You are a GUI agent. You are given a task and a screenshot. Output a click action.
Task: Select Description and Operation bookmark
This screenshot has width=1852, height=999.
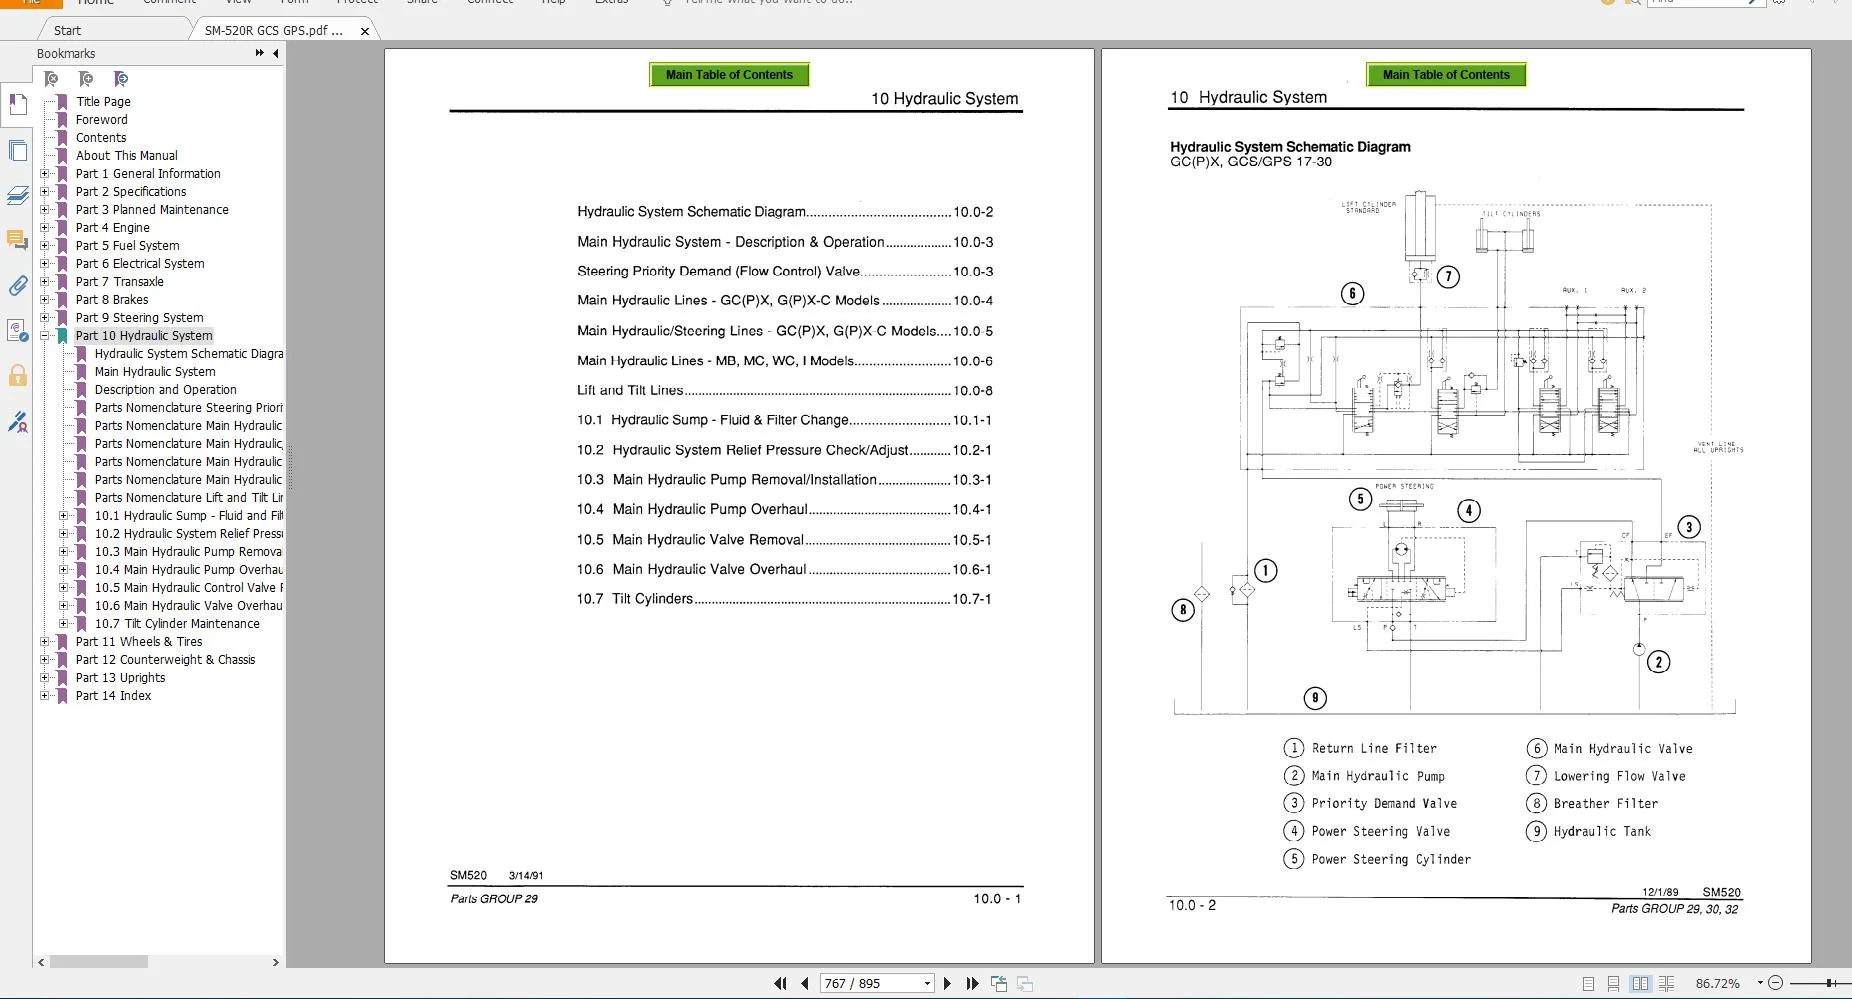pos(166,390)
